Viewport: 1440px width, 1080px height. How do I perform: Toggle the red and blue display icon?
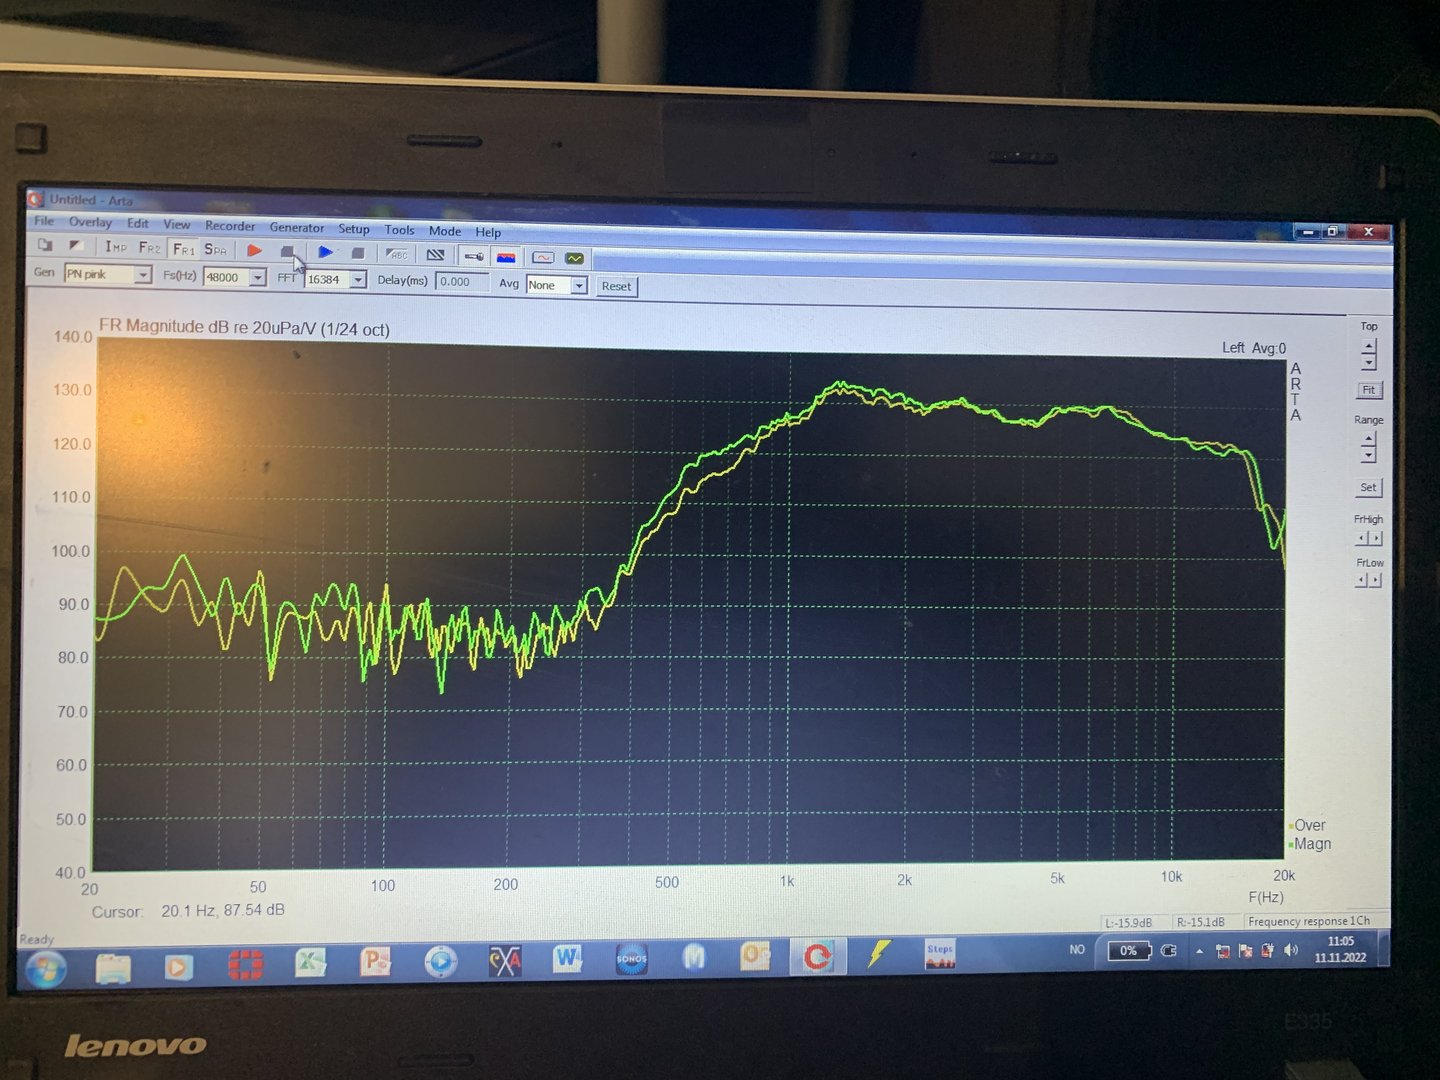coord(506,257)
